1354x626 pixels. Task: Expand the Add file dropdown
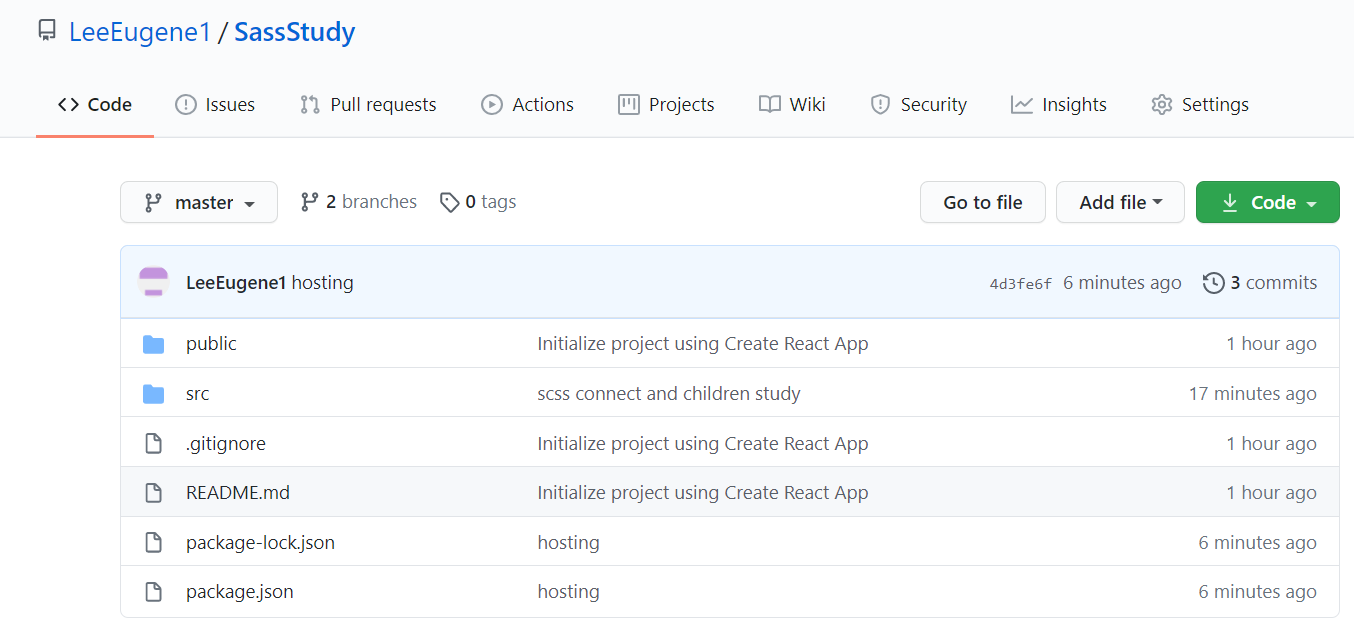click(x=1120, y=202)
